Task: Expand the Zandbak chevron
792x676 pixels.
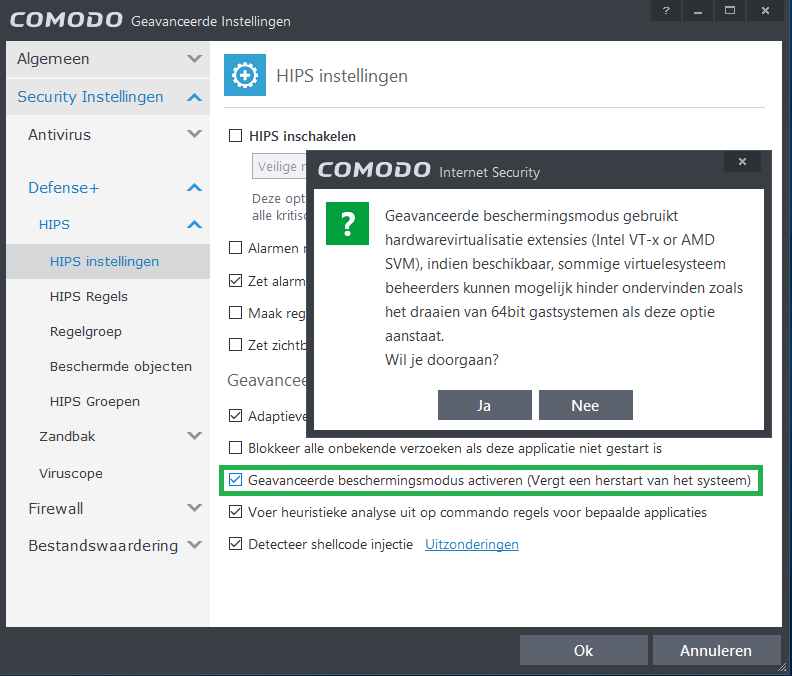Action: [x=194, y=436]
